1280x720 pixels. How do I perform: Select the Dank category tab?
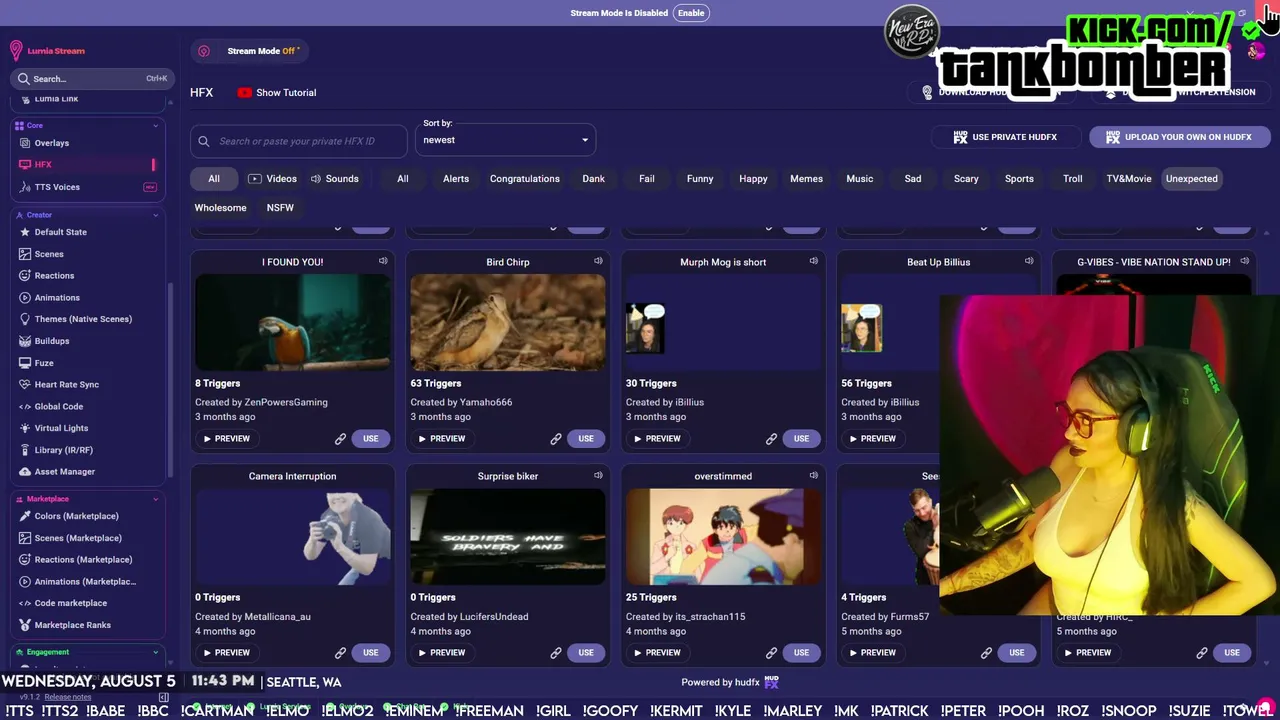[x=594, y=179]
